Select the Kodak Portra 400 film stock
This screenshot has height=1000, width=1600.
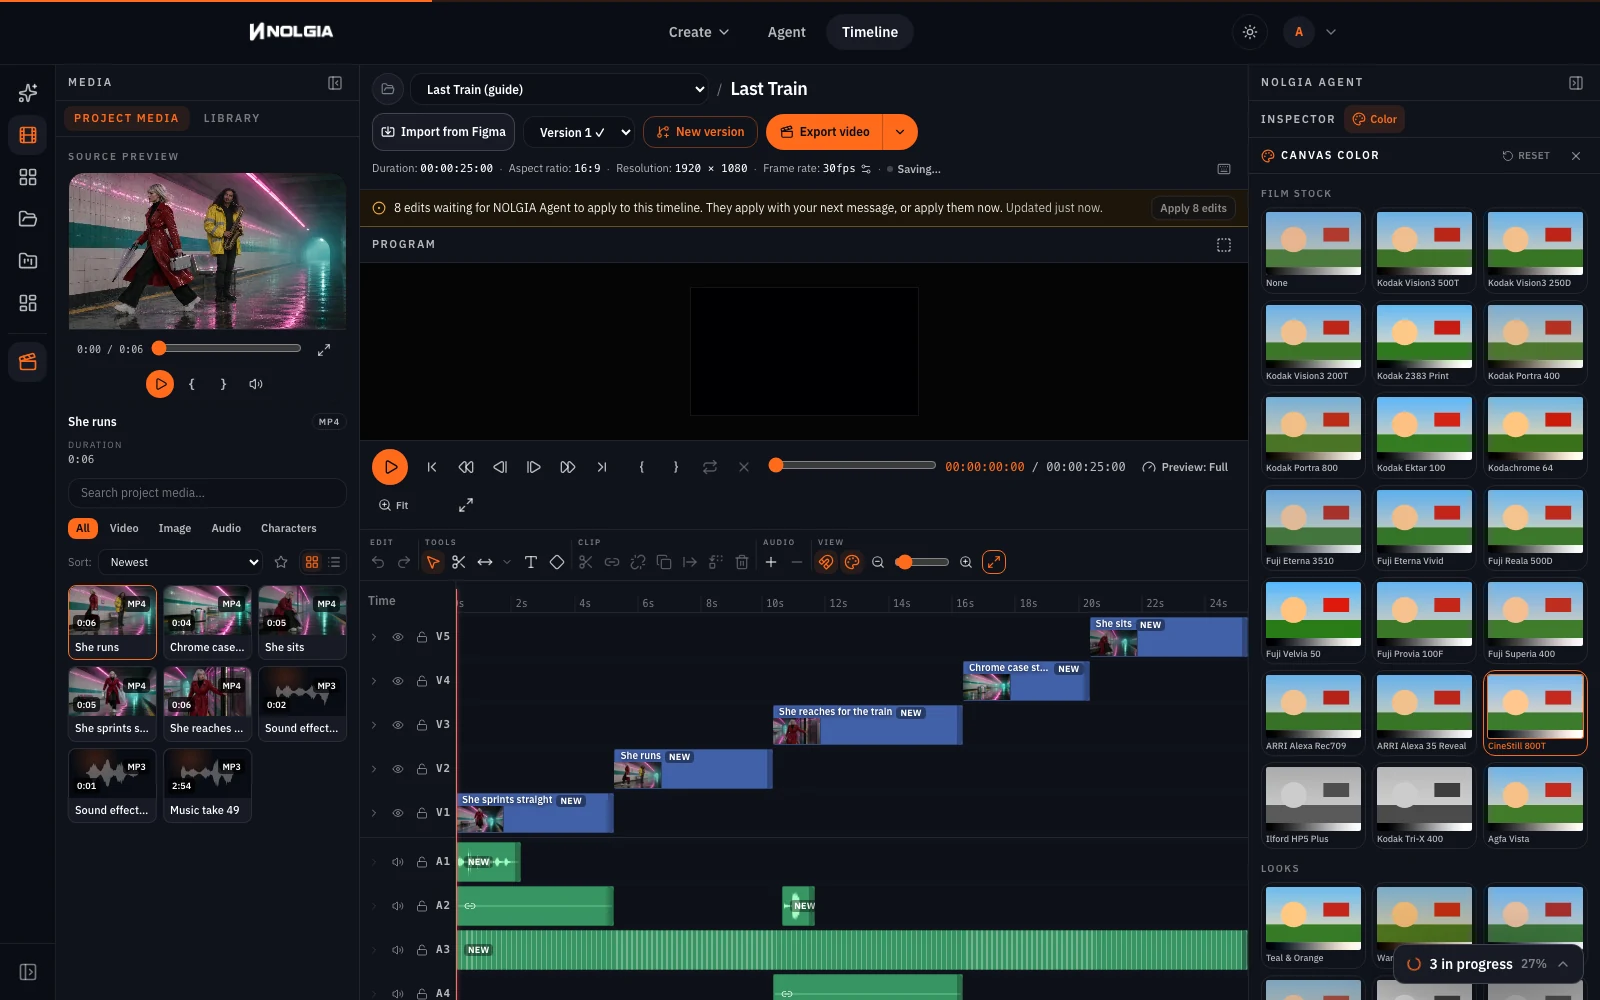(1535, 343)
